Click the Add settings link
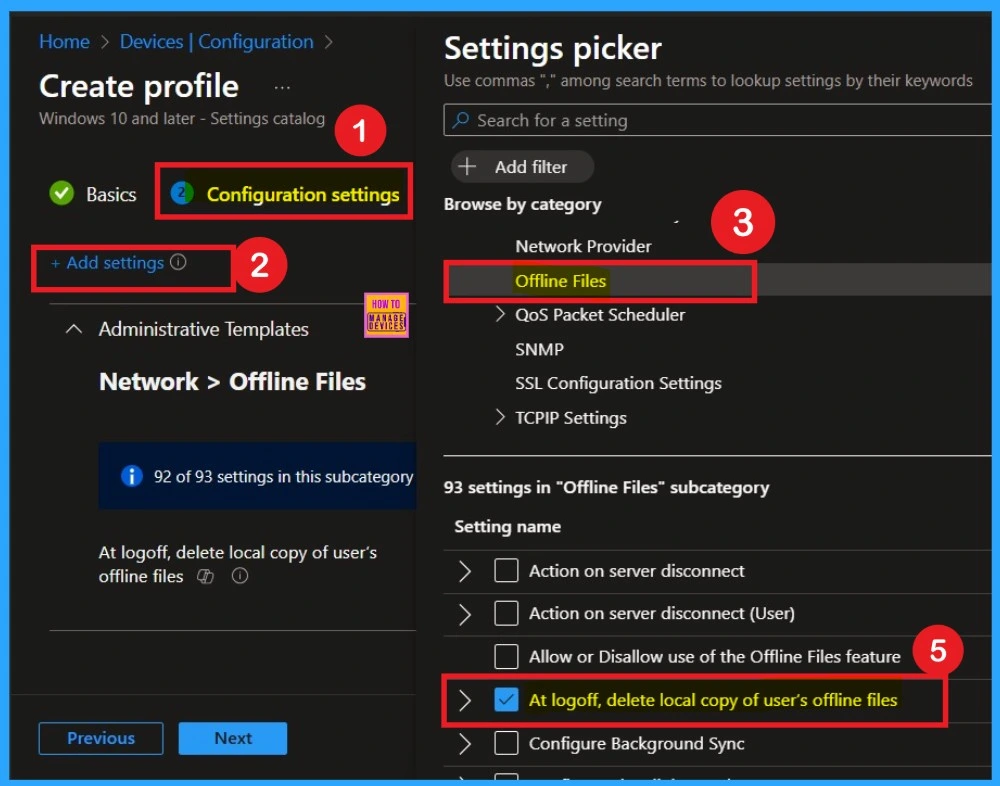Image resolution: width=1000 pixels, height=786 pixels. click(108, 263)
